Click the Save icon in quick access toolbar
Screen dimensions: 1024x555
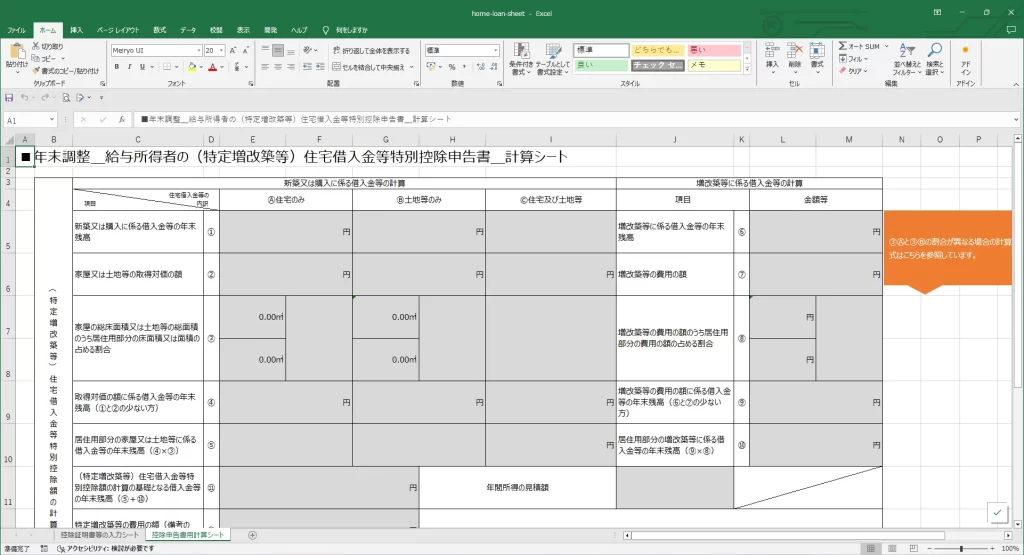point(10,97)
